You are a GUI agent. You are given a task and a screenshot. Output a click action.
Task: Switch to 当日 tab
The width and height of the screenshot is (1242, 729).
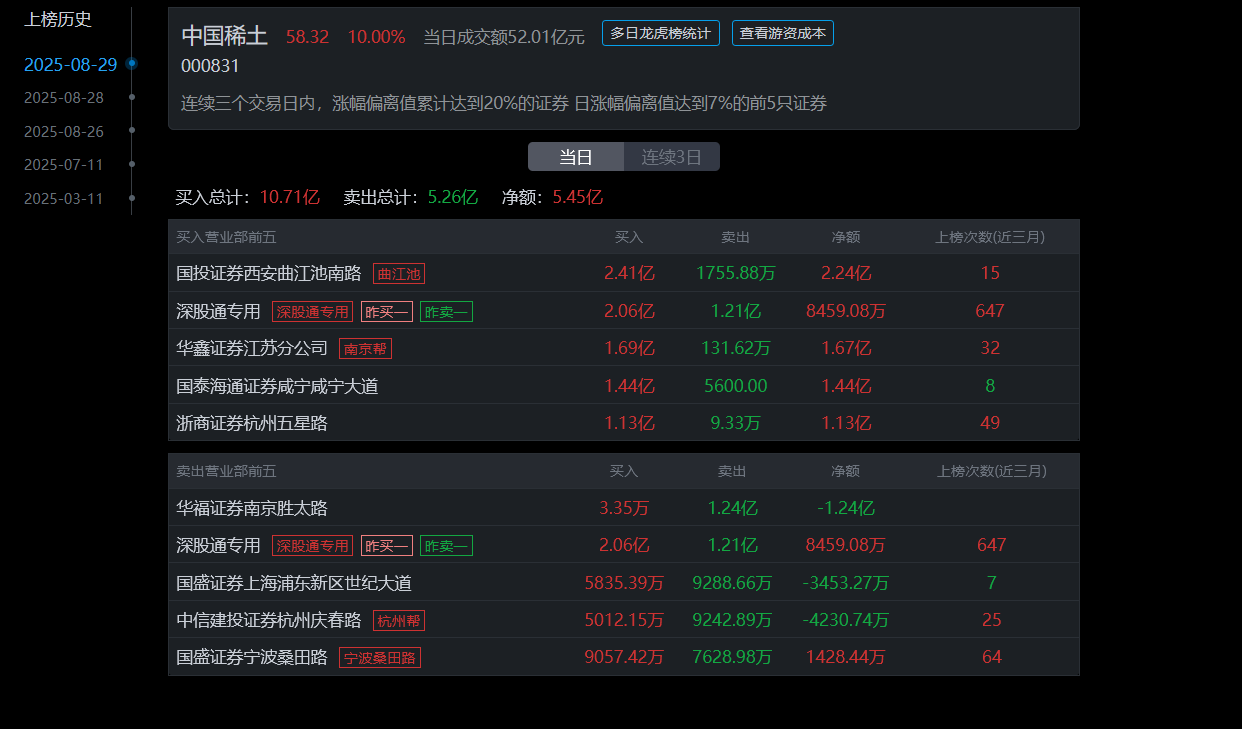tap(576, 157)
